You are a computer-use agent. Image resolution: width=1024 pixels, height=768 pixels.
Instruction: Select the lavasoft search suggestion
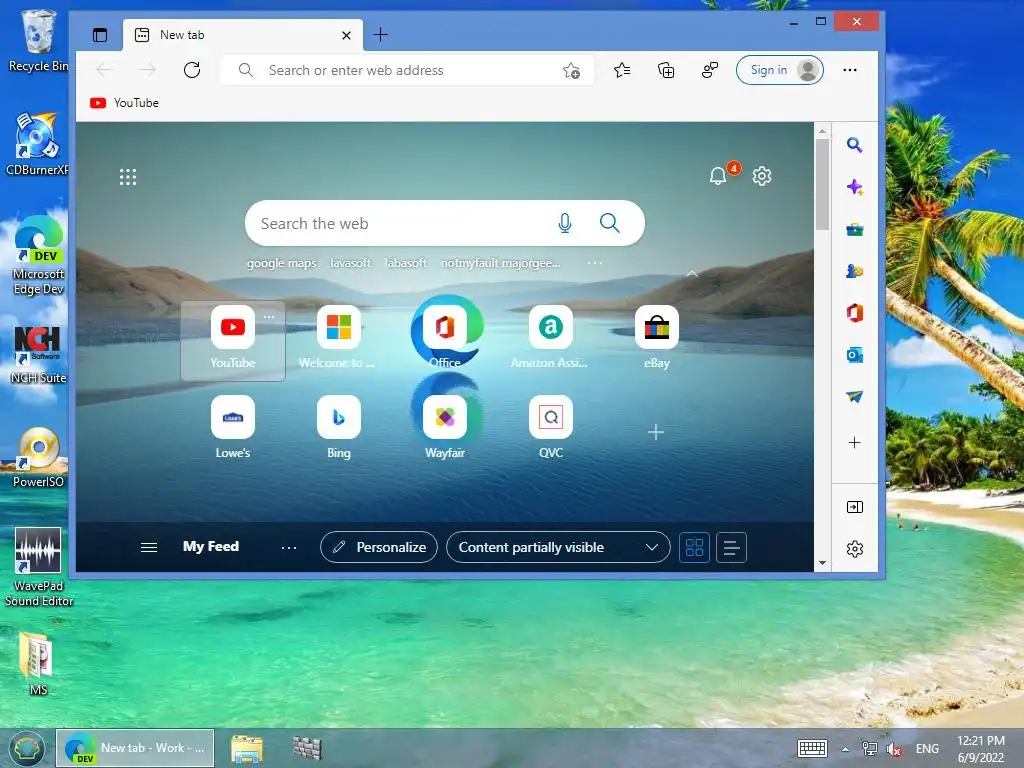click(x=351, y=263)
